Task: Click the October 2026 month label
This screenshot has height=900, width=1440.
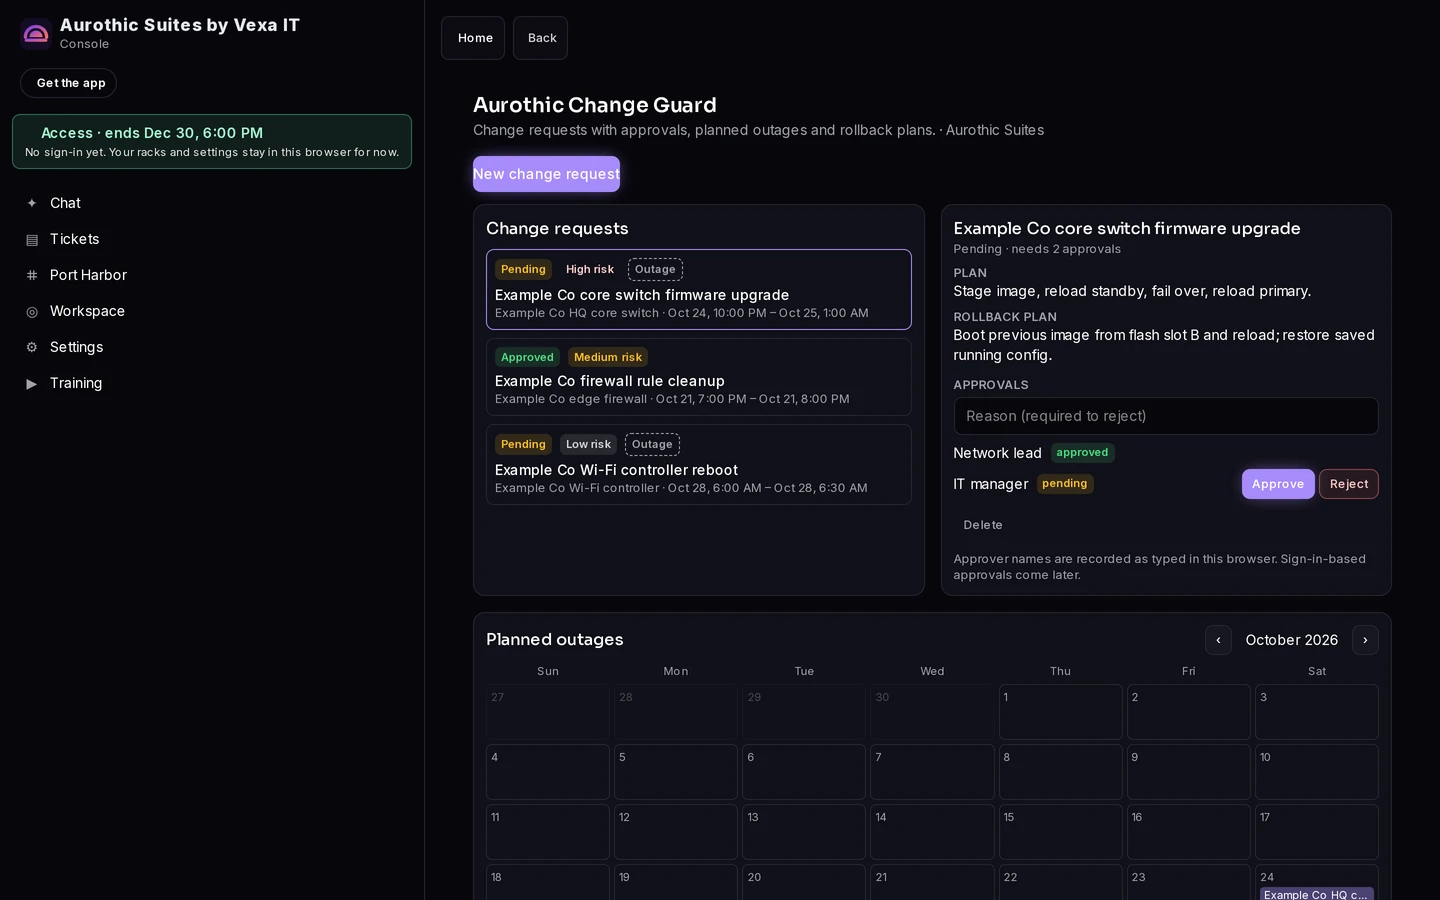Action: click(x=1291, y=640)
